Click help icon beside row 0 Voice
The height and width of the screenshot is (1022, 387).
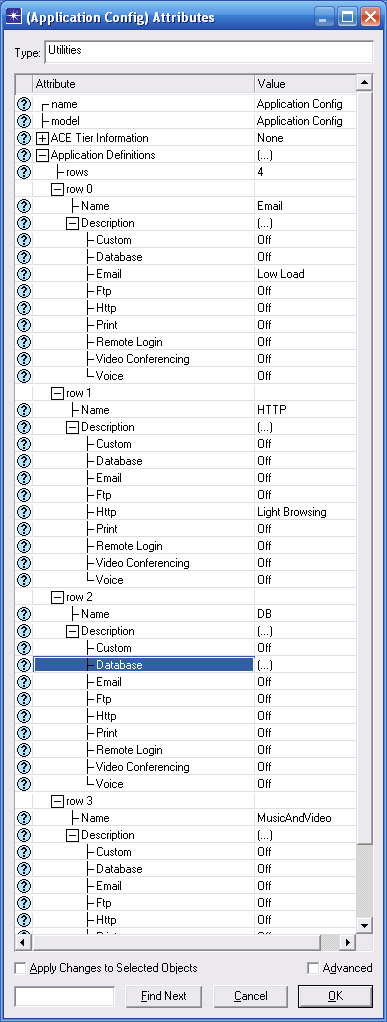click(23, 375)
